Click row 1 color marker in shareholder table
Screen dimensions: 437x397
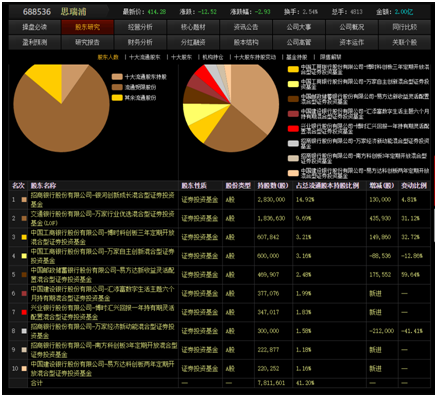click(24, 200)
